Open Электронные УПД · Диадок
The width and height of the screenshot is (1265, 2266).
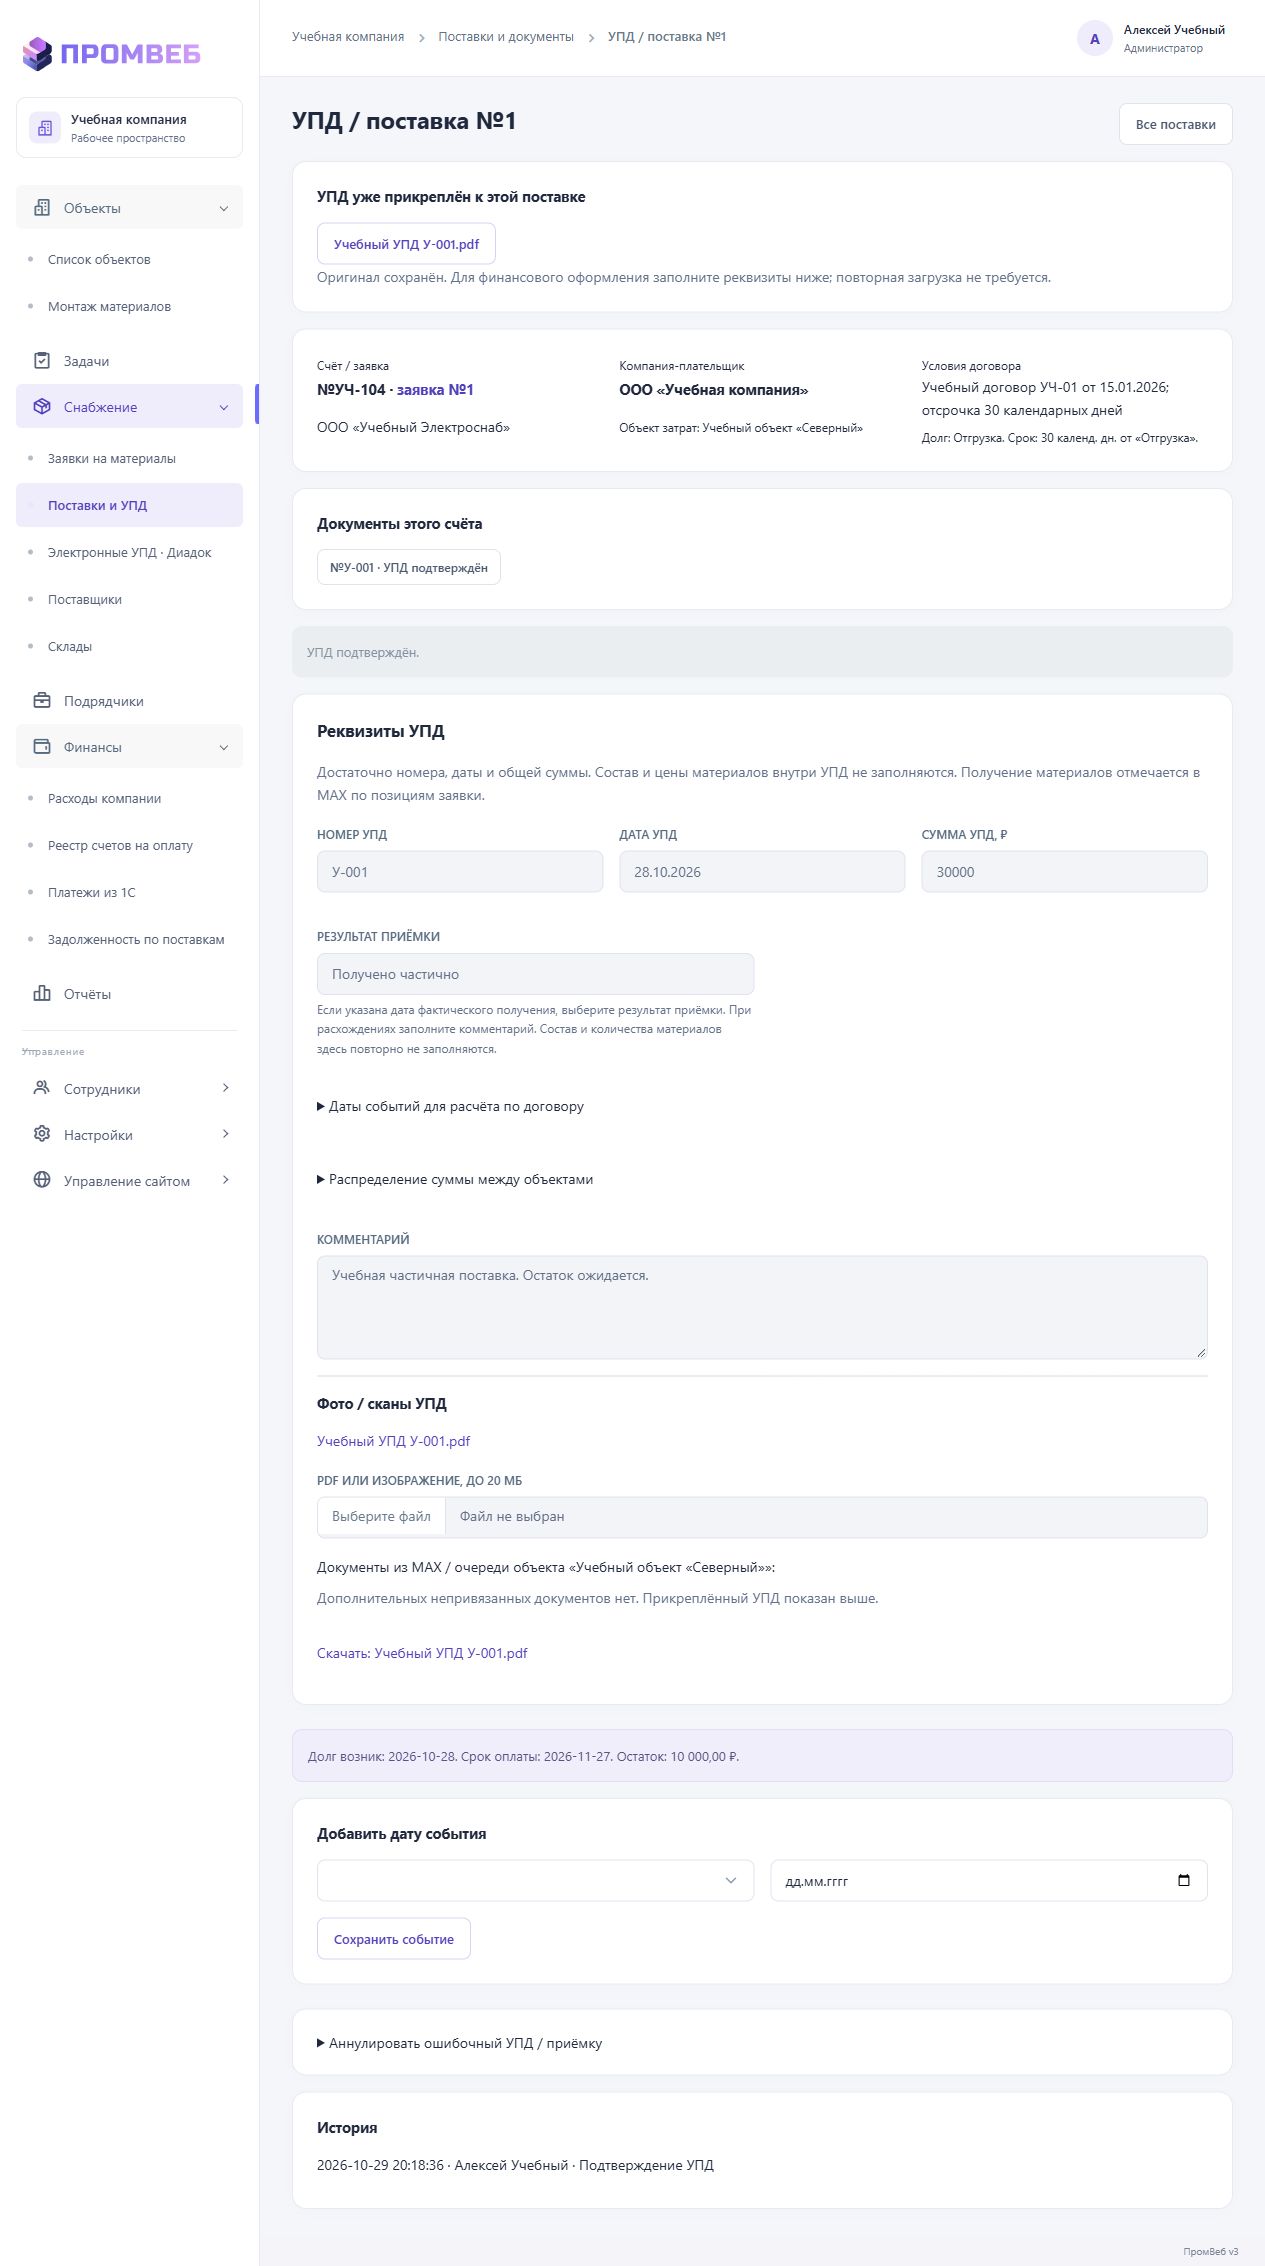[129, 553]
